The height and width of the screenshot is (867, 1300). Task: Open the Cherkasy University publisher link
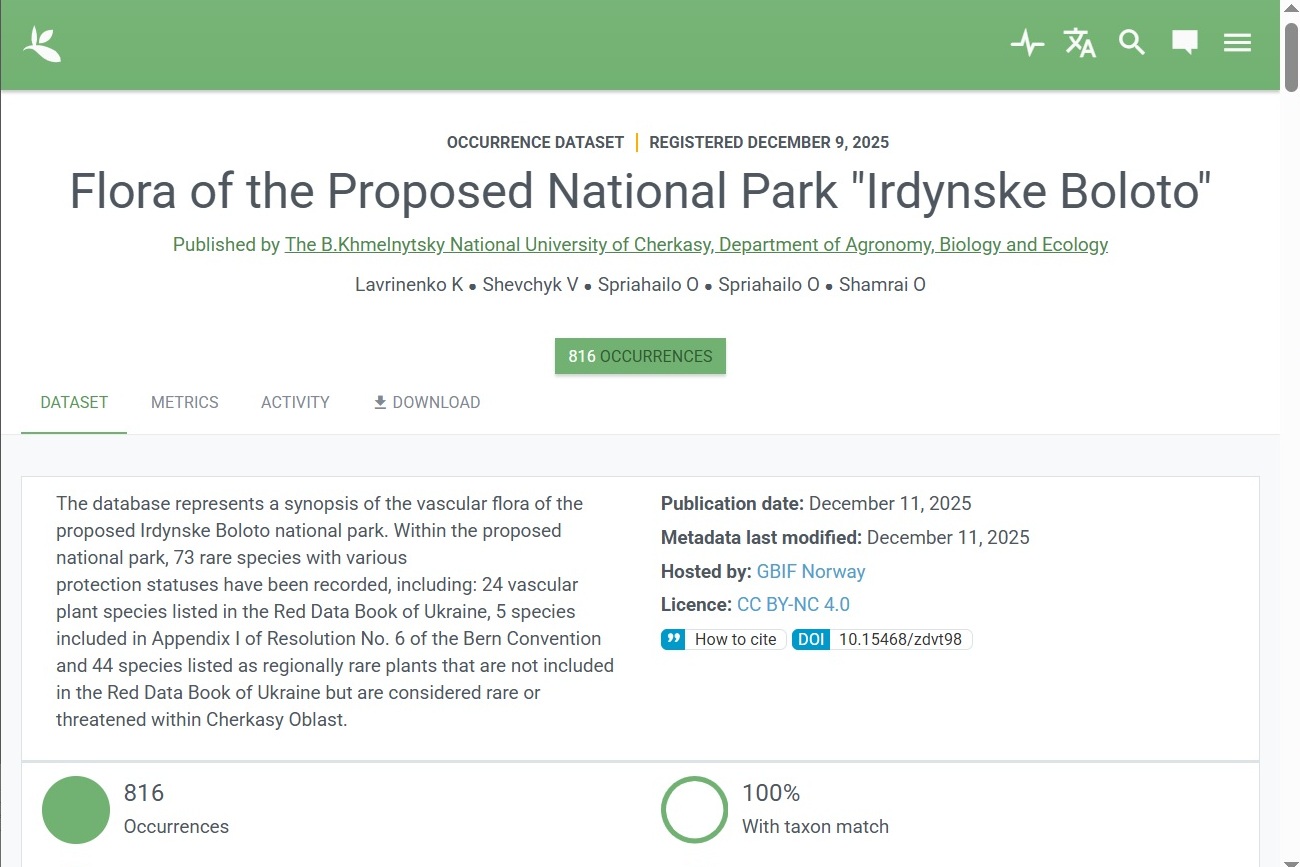[696, 245]
